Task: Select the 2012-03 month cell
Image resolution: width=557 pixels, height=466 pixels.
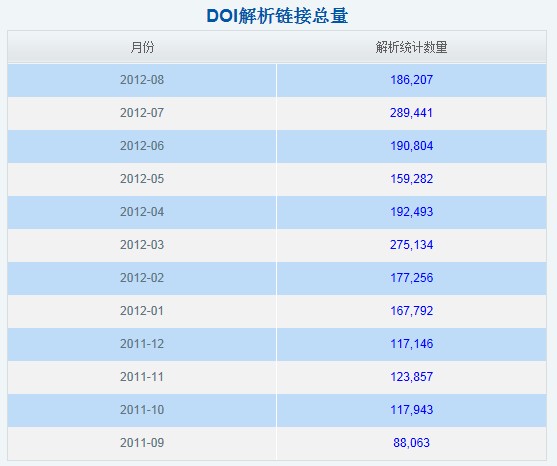Action: click(x=142, y=245)
